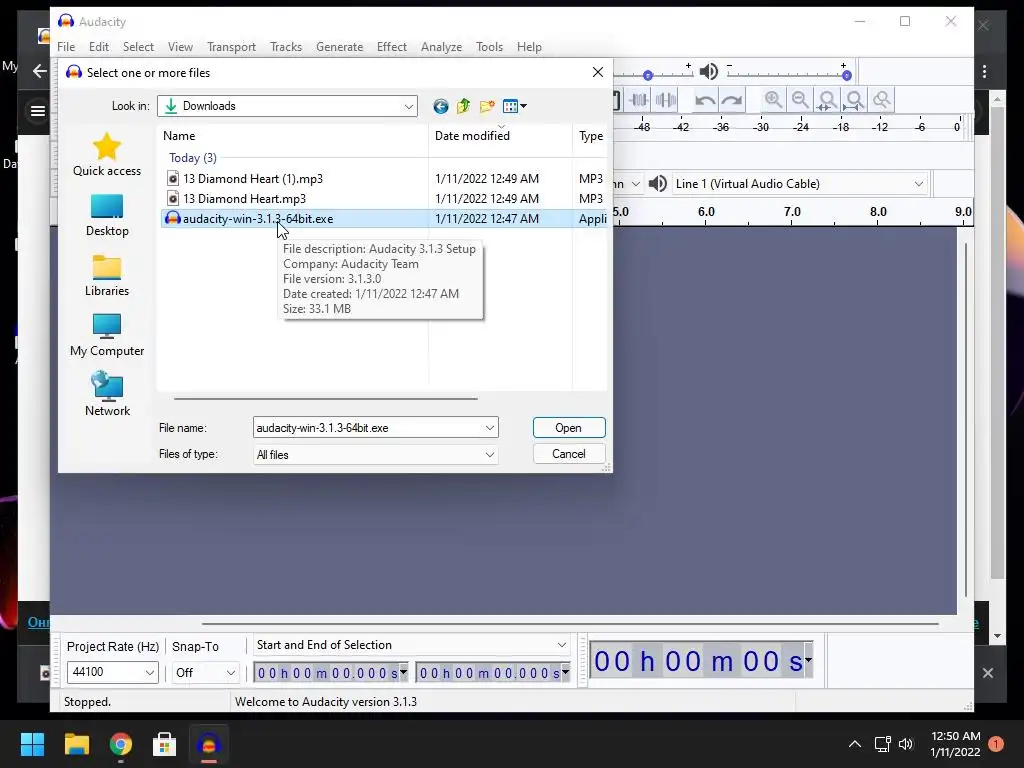Click the Open button in file dialog

[x=569, y=428]
